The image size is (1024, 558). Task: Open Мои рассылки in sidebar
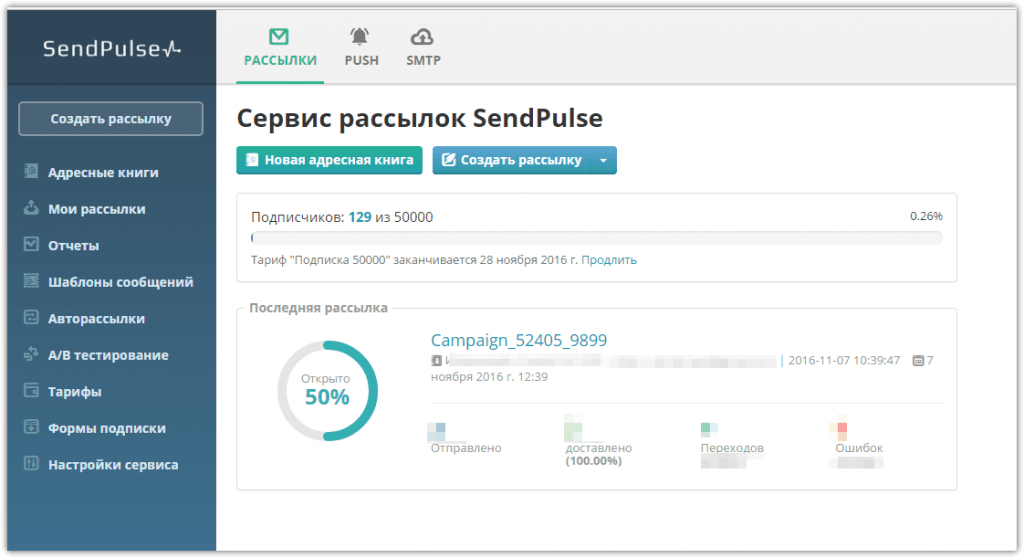coord(97,209)
